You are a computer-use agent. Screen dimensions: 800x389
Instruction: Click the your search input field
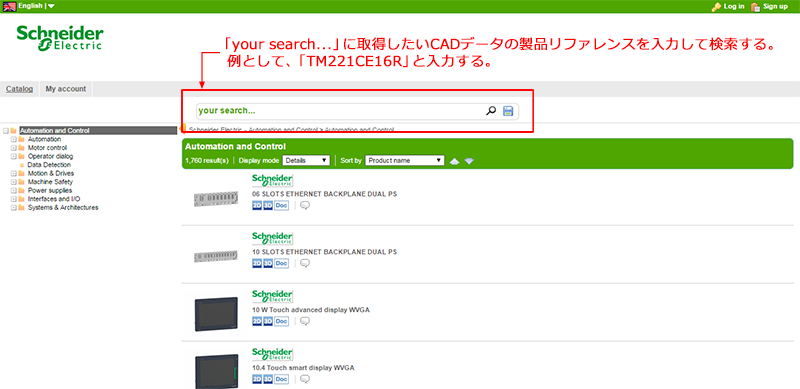(x=340, y=111)
